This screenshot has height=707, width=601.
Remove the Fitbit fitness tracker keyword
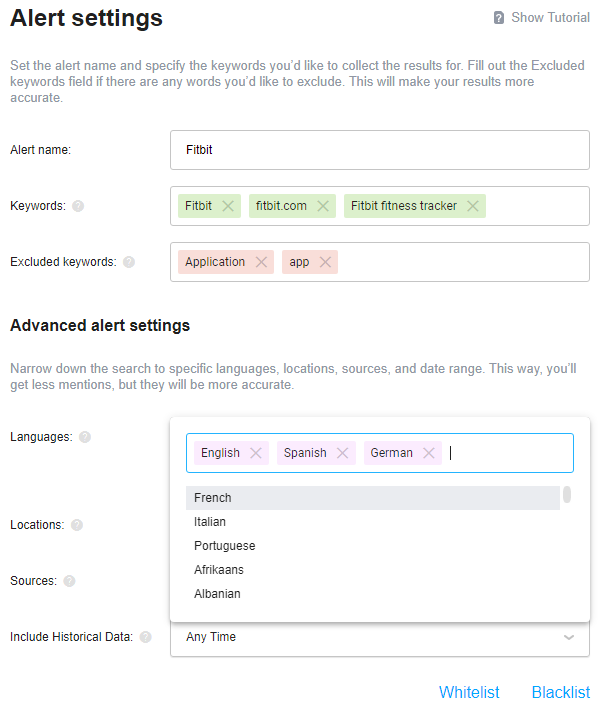473,206
